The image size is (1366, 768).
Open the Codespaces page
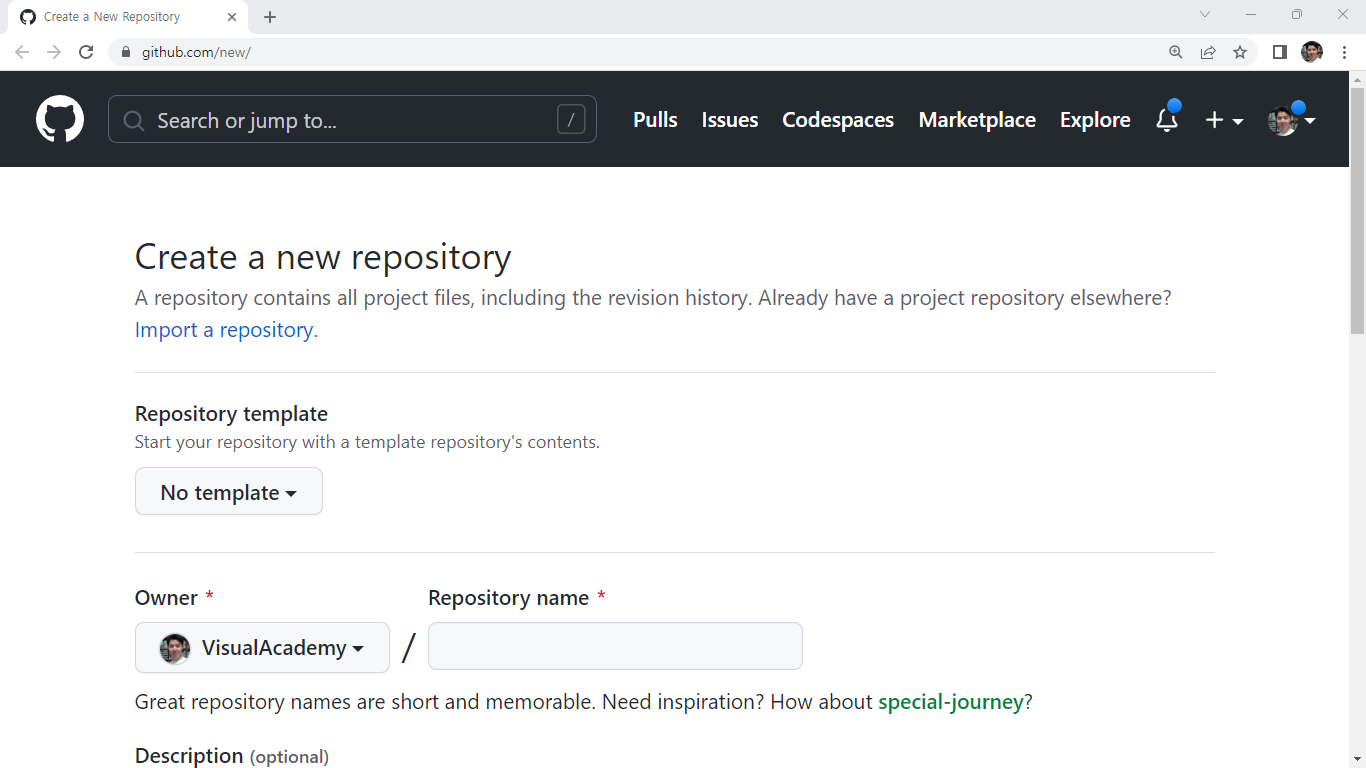pyautogui.click(x=837, y=120)
